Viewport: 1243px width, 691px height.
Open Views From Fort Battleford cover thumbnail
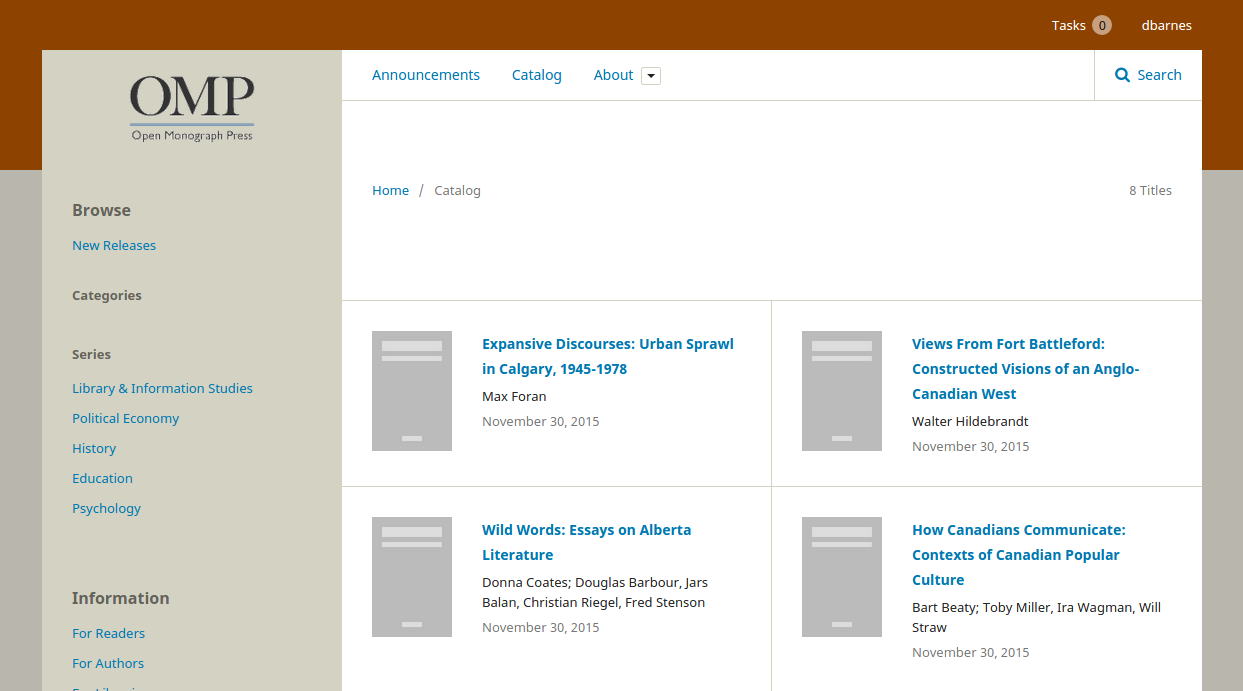(x=842, y=391)
